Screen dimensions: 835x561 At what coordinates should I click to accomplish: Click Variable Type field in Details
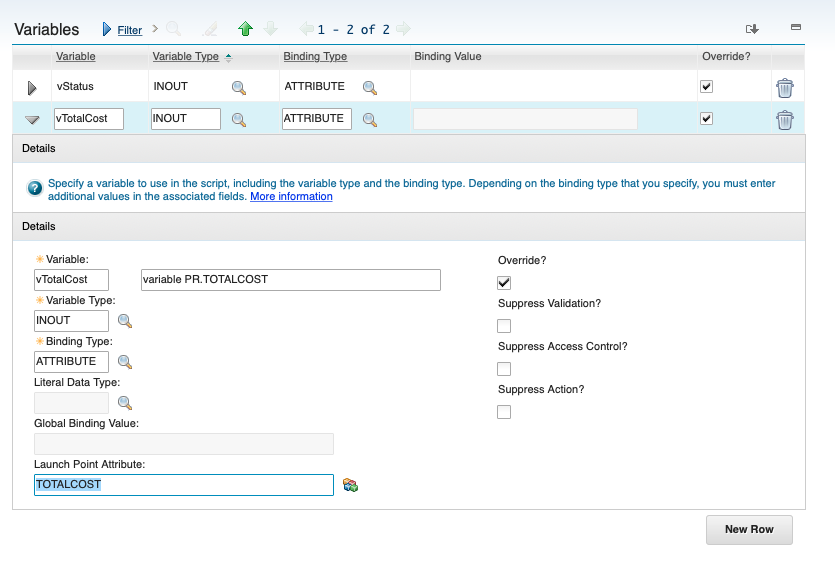tap(71, 321)
